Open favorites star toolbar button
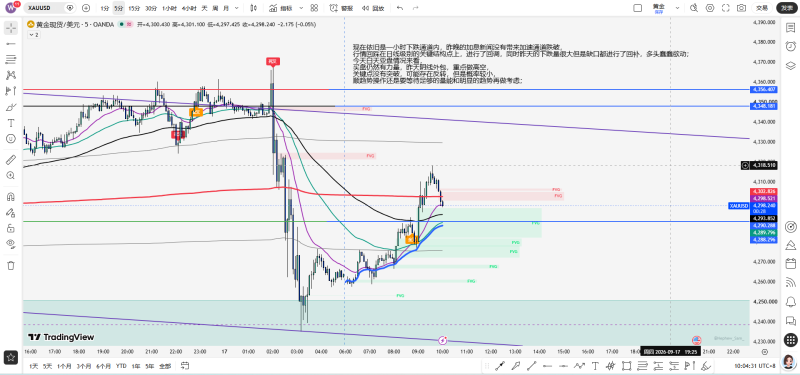Screen dimensions: 800x375 10,358
